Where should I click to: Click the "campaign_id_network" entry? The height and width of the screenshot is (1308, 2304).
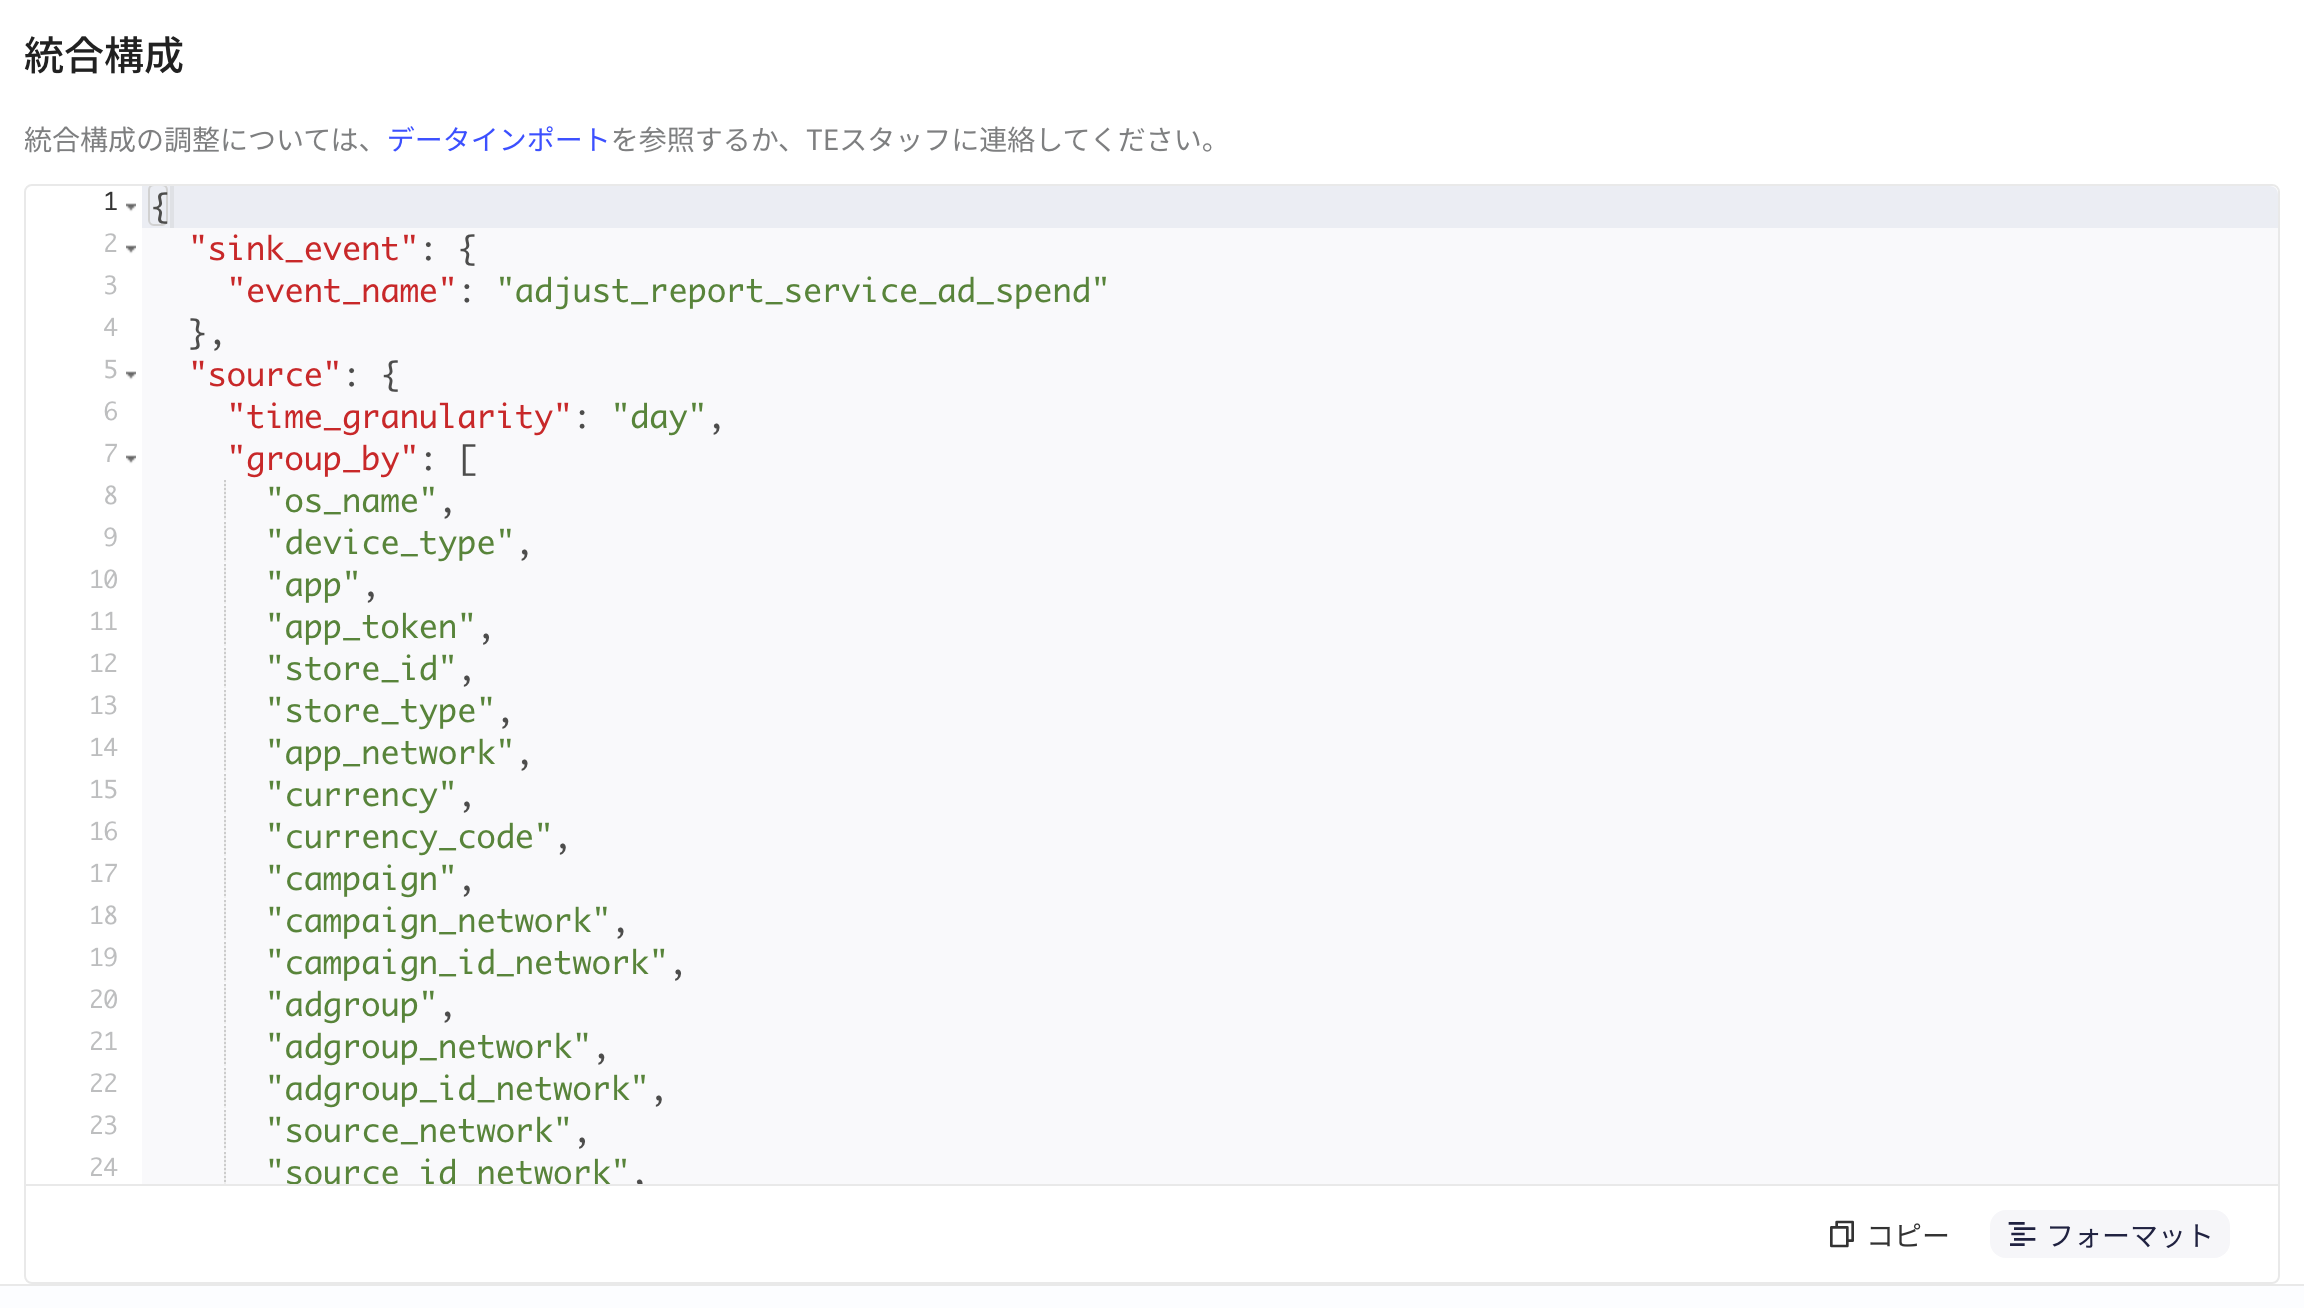tap(466, 963)
